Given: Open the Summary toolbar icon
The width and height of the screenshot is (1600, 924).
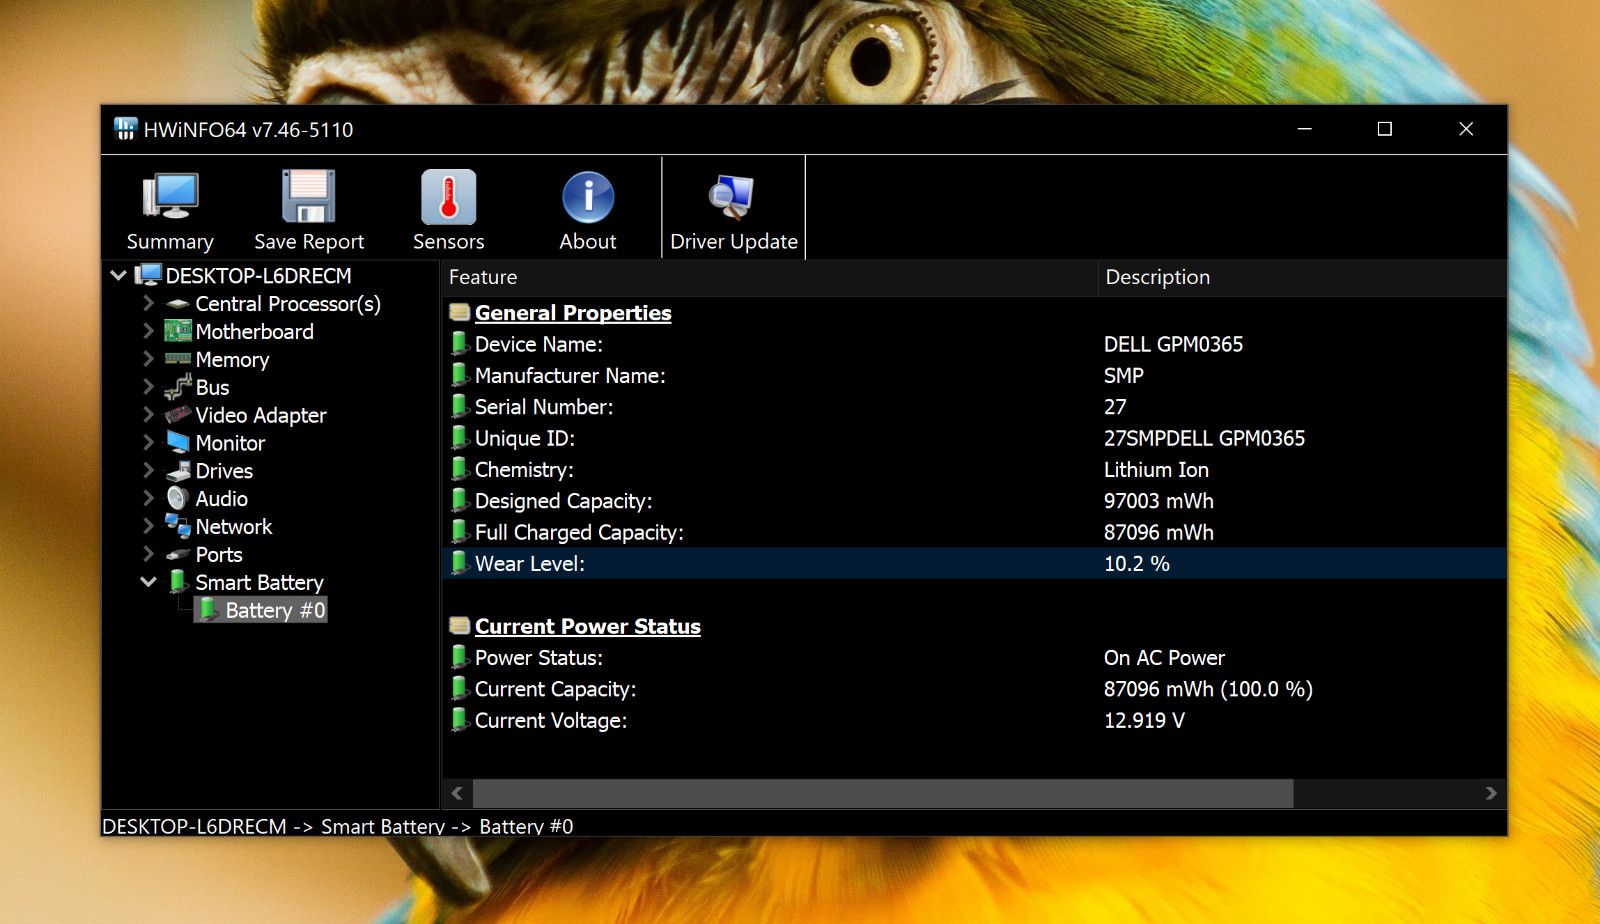Looking at the screenshot, I should click(x=170, y=197).
